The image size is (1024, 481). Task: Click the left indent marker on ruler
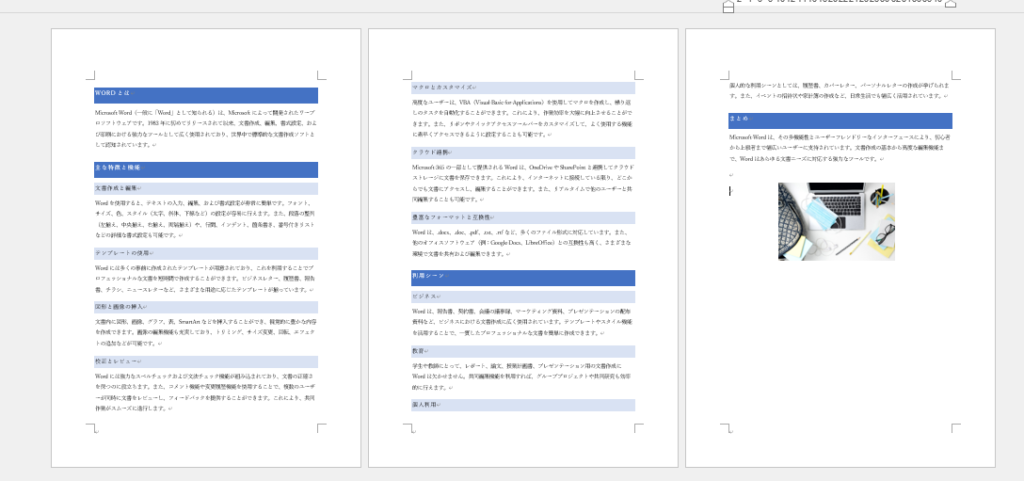pyautogui.click(x=728, y=6)
